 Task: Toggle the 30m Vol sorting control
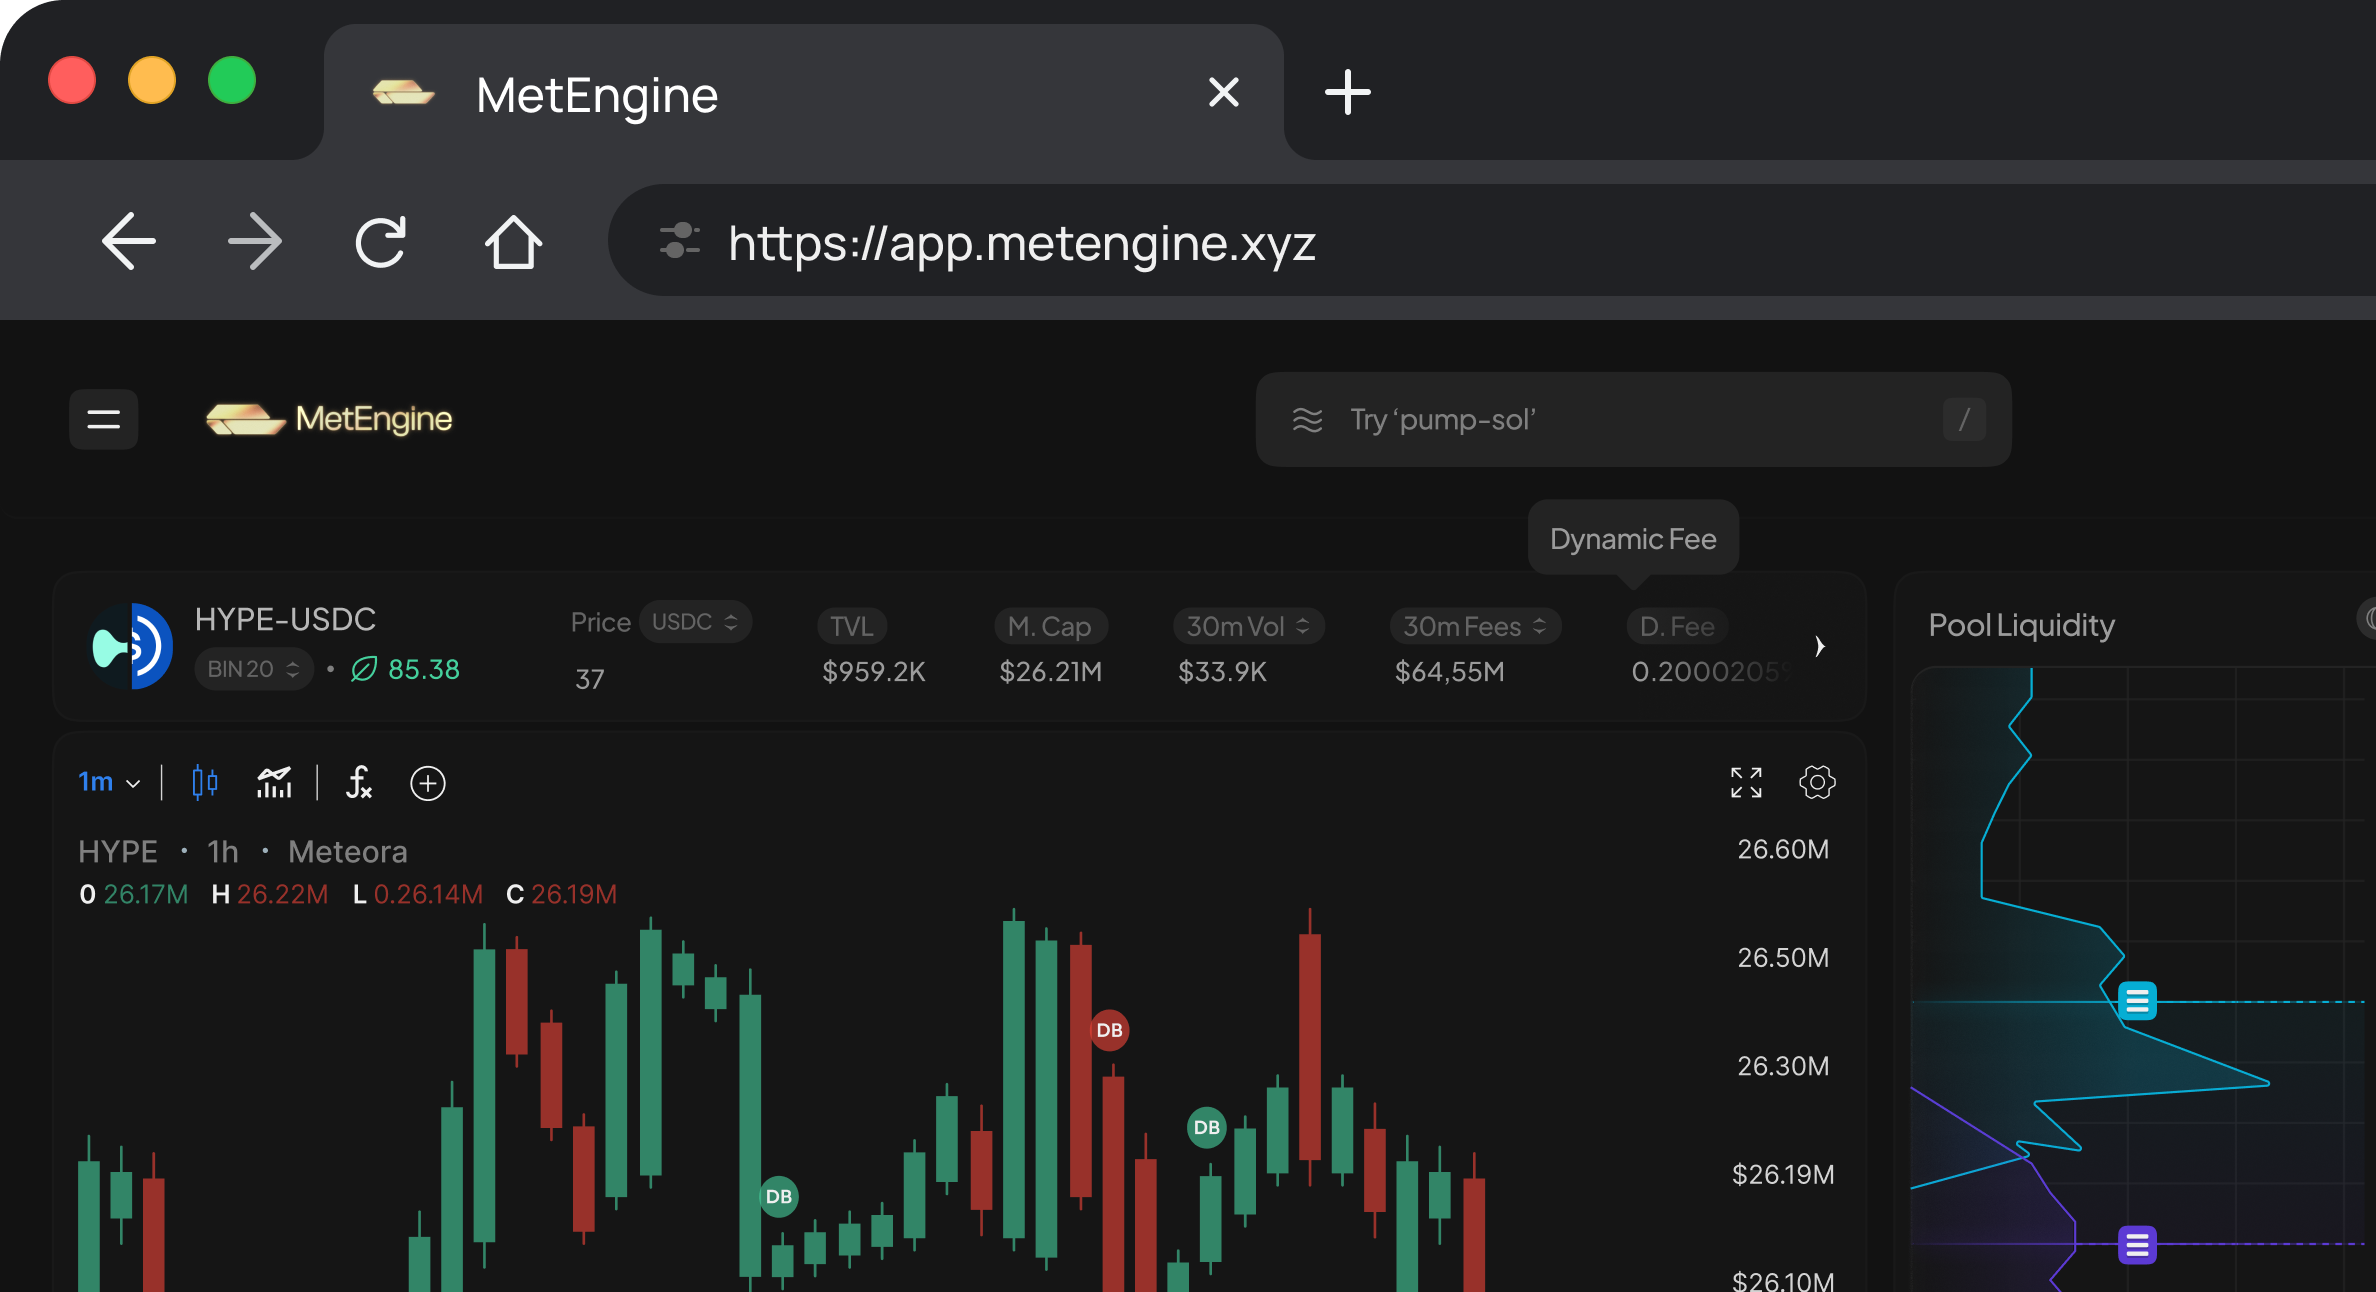[1302, 626]
